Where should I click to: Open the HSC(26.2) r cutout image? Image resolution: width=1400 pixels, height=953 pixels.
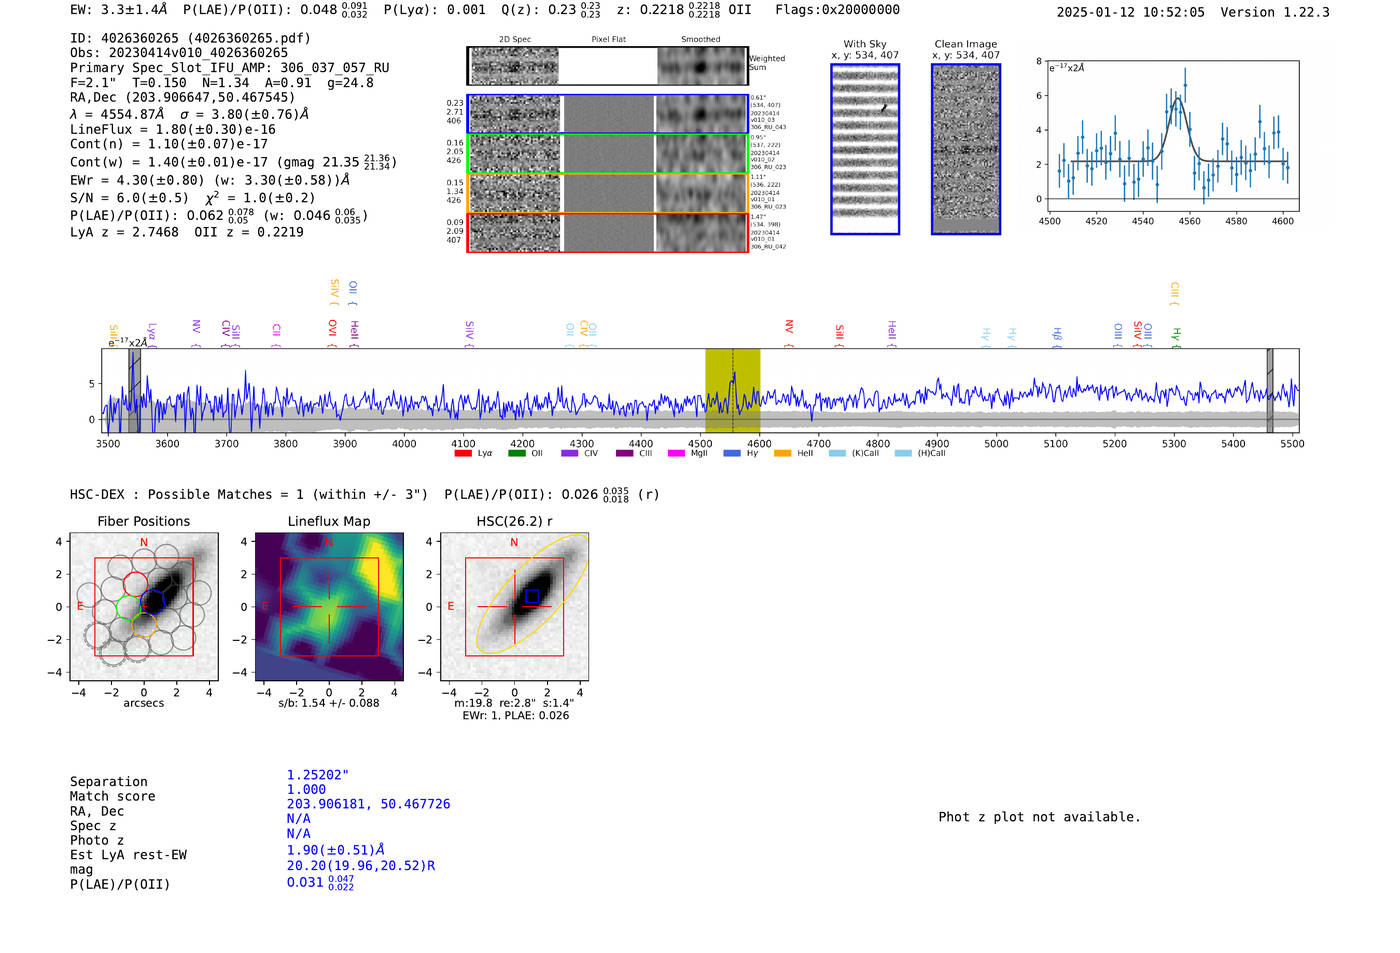click(514, 608)
